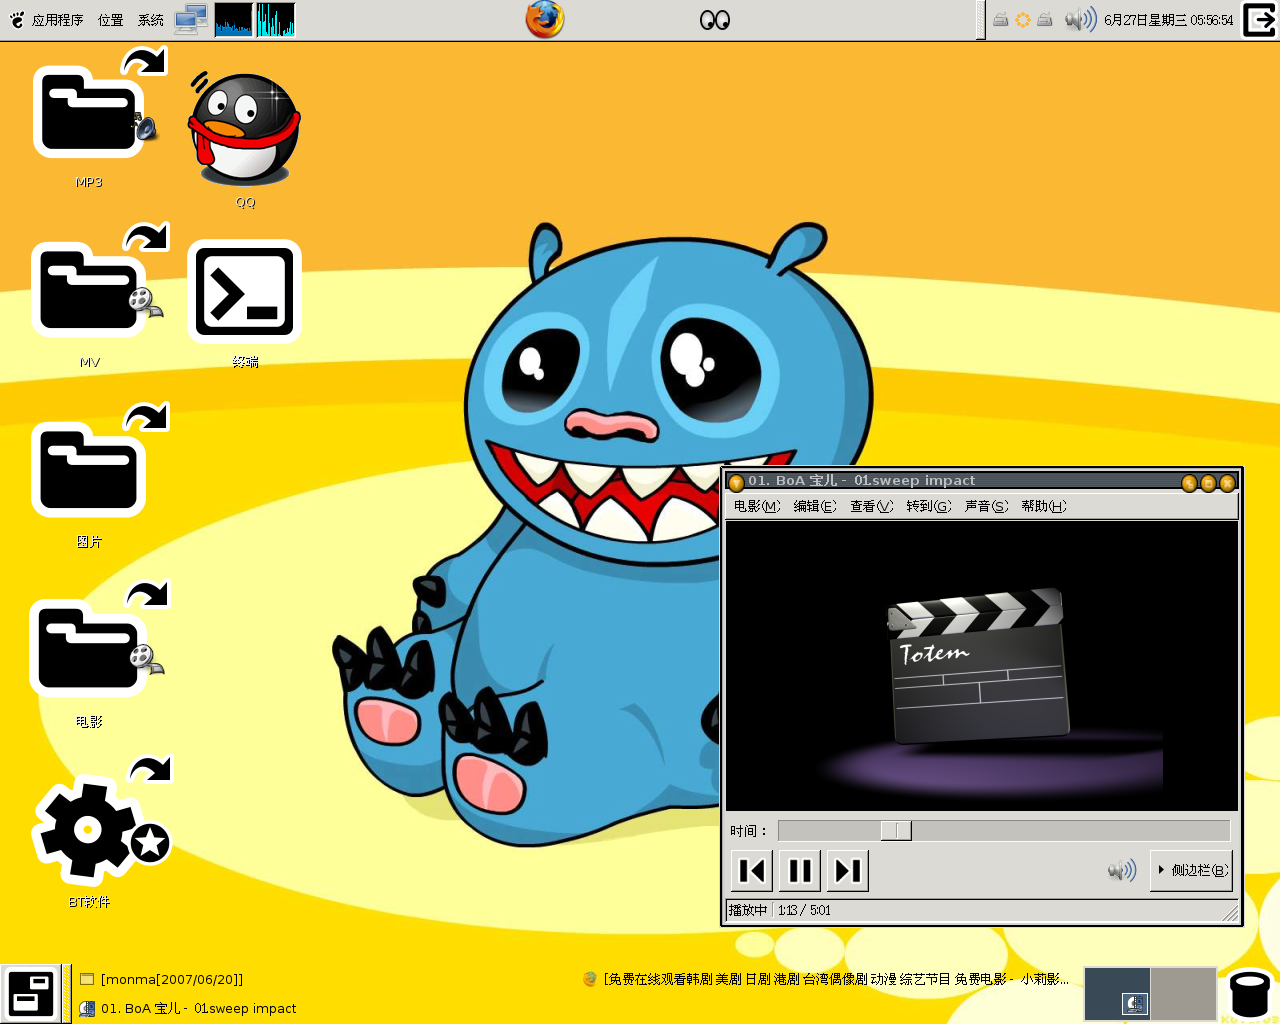Open the 位置 places menu
The image size is (1280, 1024).
coord(111,20)
